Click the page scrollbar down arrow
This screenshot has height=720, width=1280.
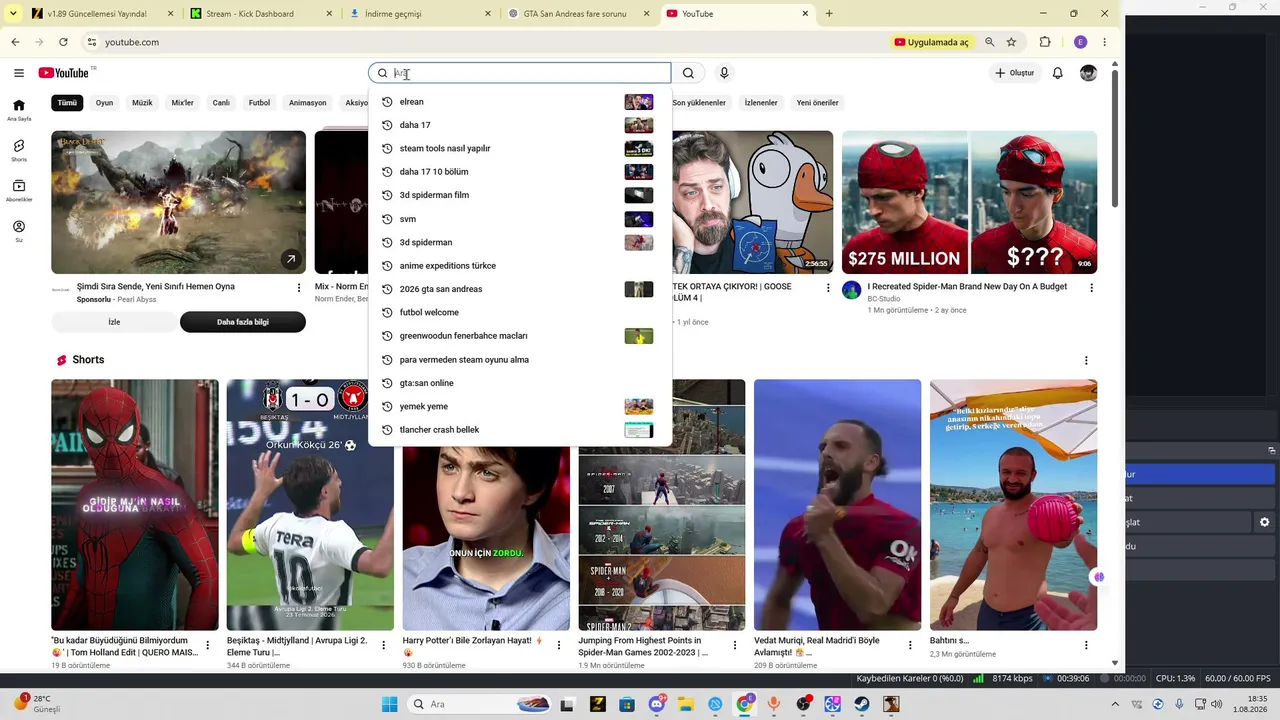pyautogui.click(x=1115, y=663)
